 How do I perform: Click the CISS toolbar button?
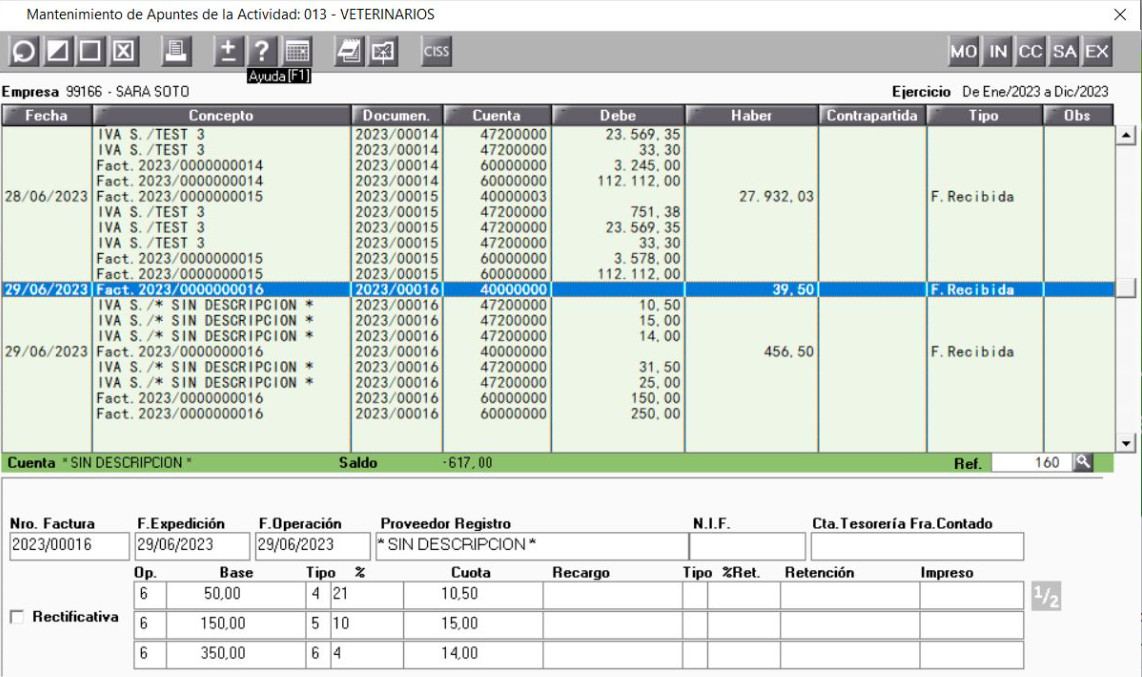coord(436,51)
